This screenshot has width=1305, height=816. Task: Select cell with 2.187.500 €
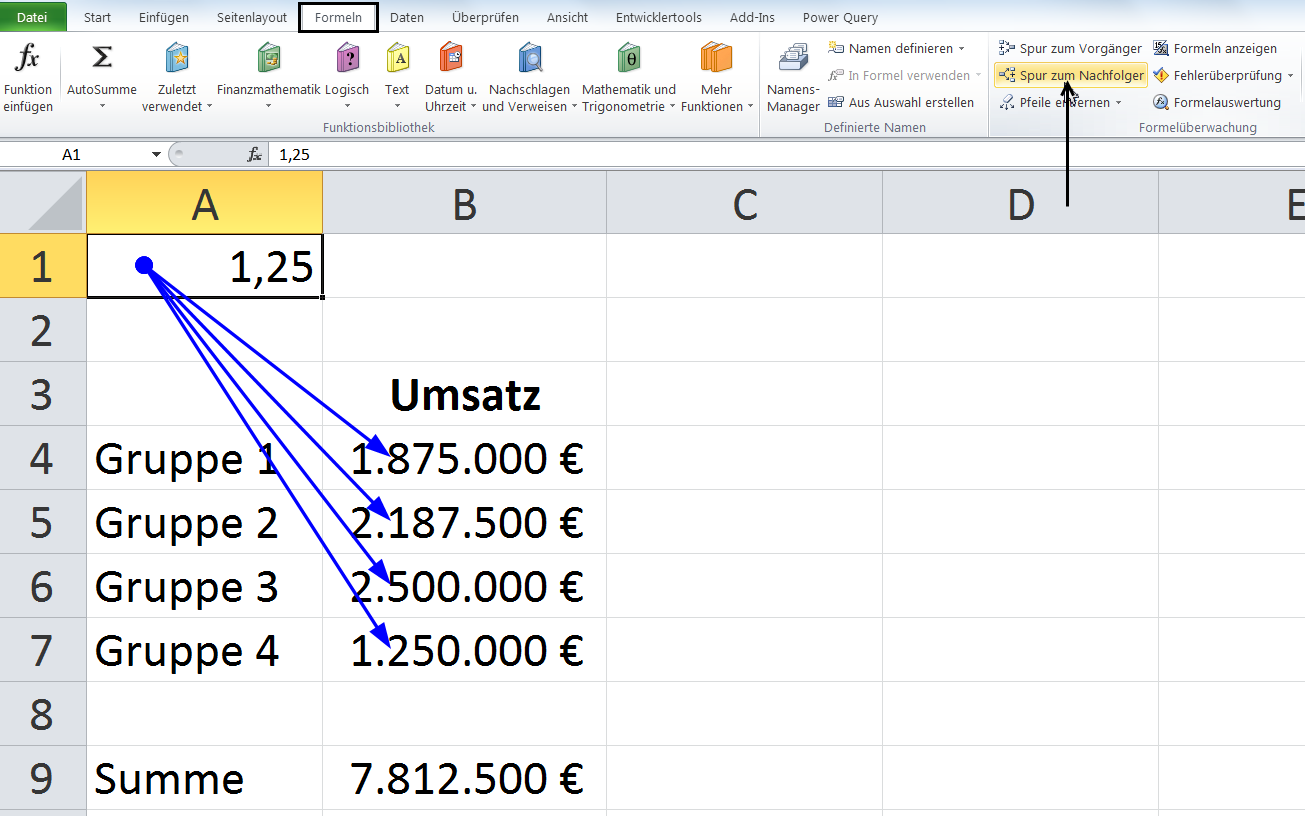coord(464,522)
